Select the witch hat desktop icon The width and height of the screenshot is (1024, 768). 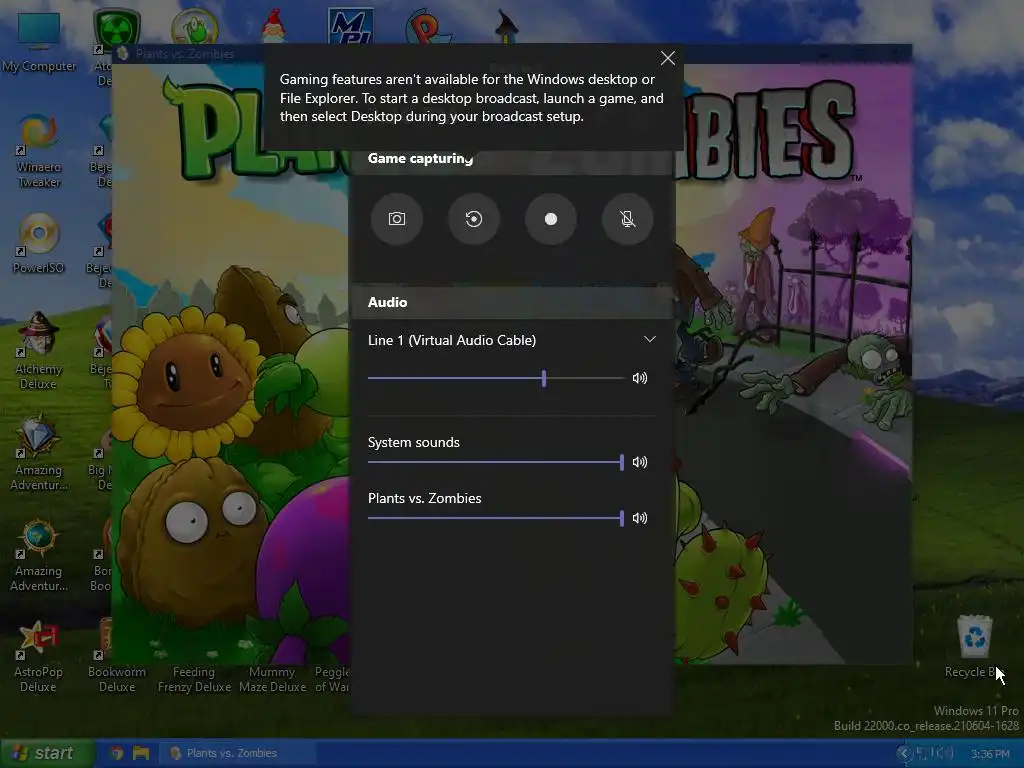pos(506,26)
